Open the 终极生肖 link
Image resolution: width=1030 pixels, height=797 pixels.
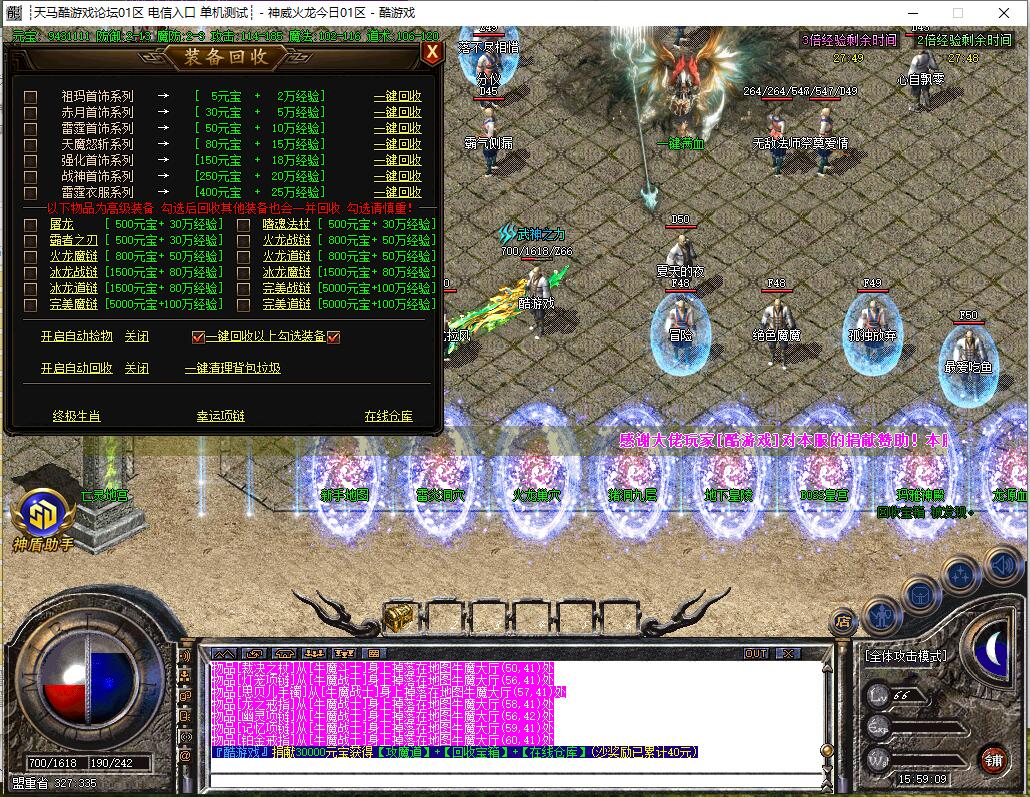coord(77,416)
